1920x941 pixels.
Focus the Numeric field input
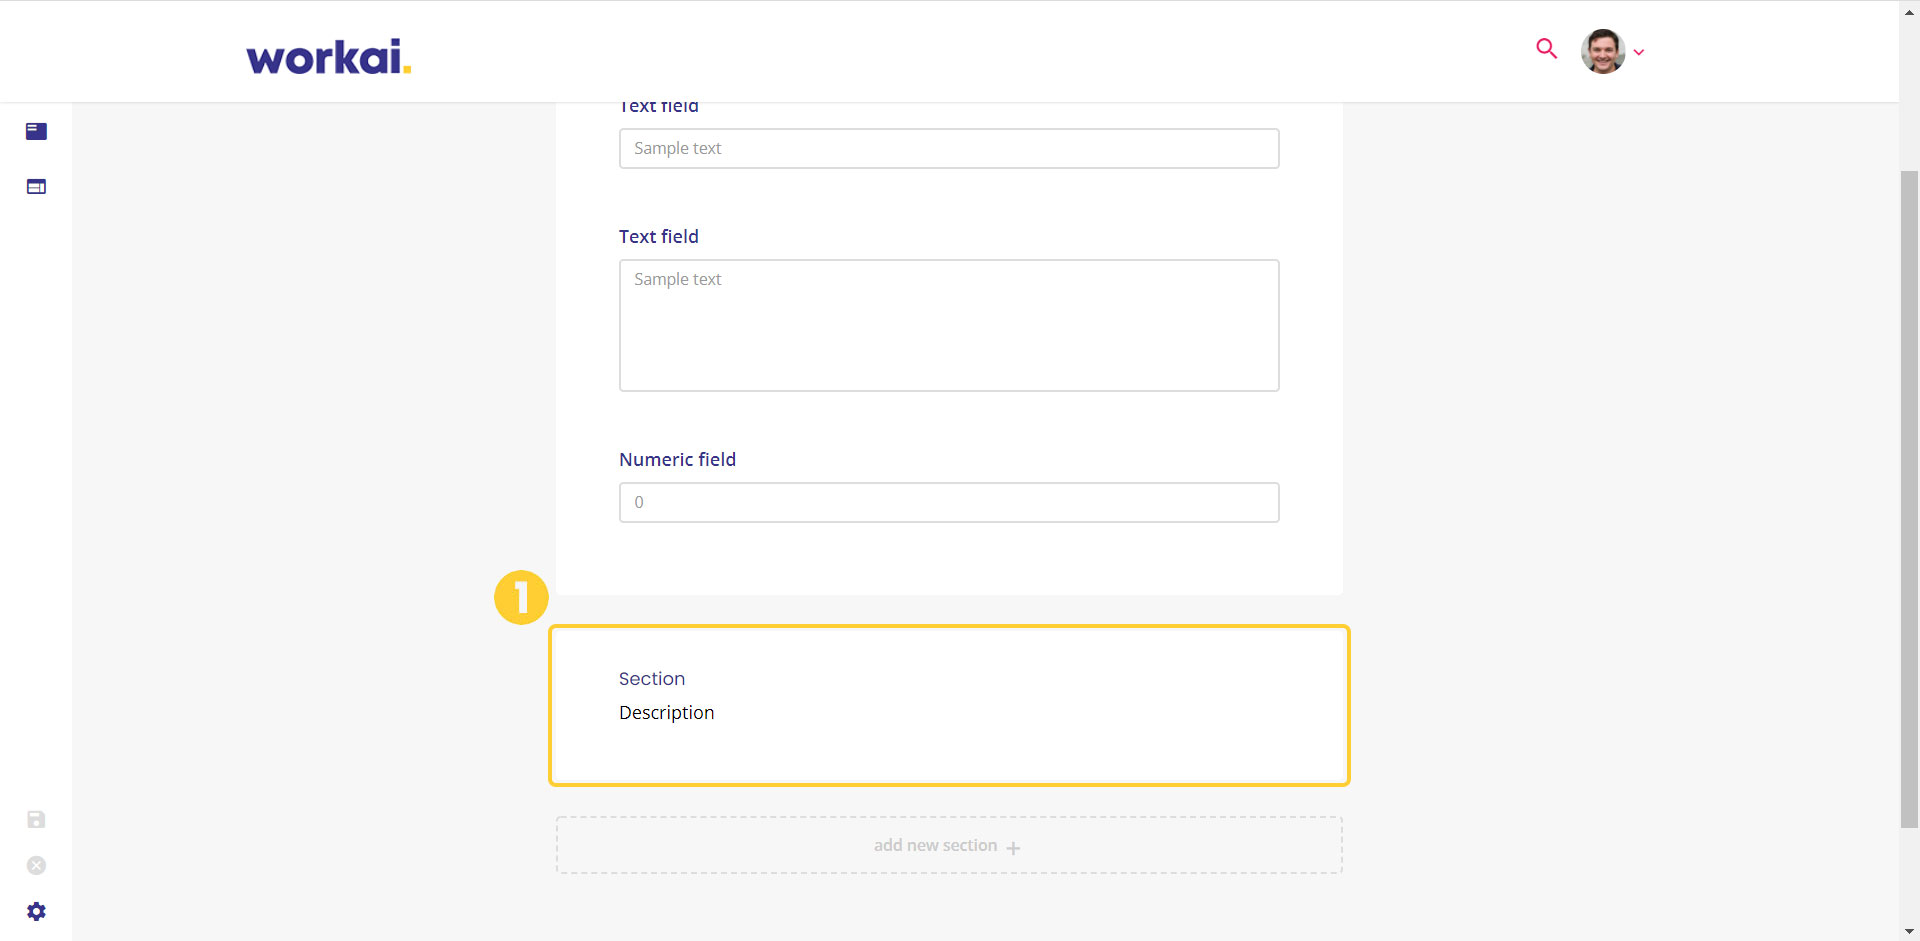pyautogui.click(x=949, y=502)
